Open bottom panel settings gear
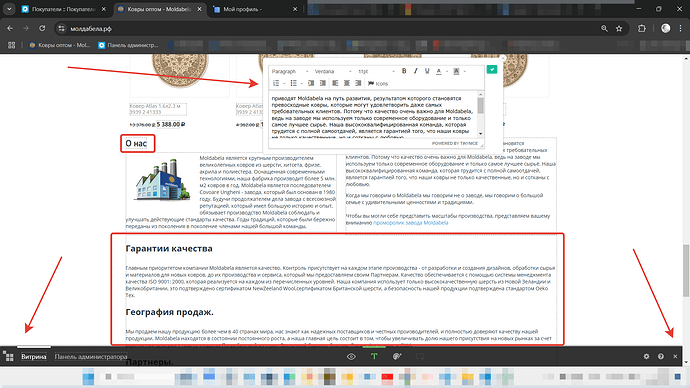Screen dimensions: 690x388 point(646,356)
